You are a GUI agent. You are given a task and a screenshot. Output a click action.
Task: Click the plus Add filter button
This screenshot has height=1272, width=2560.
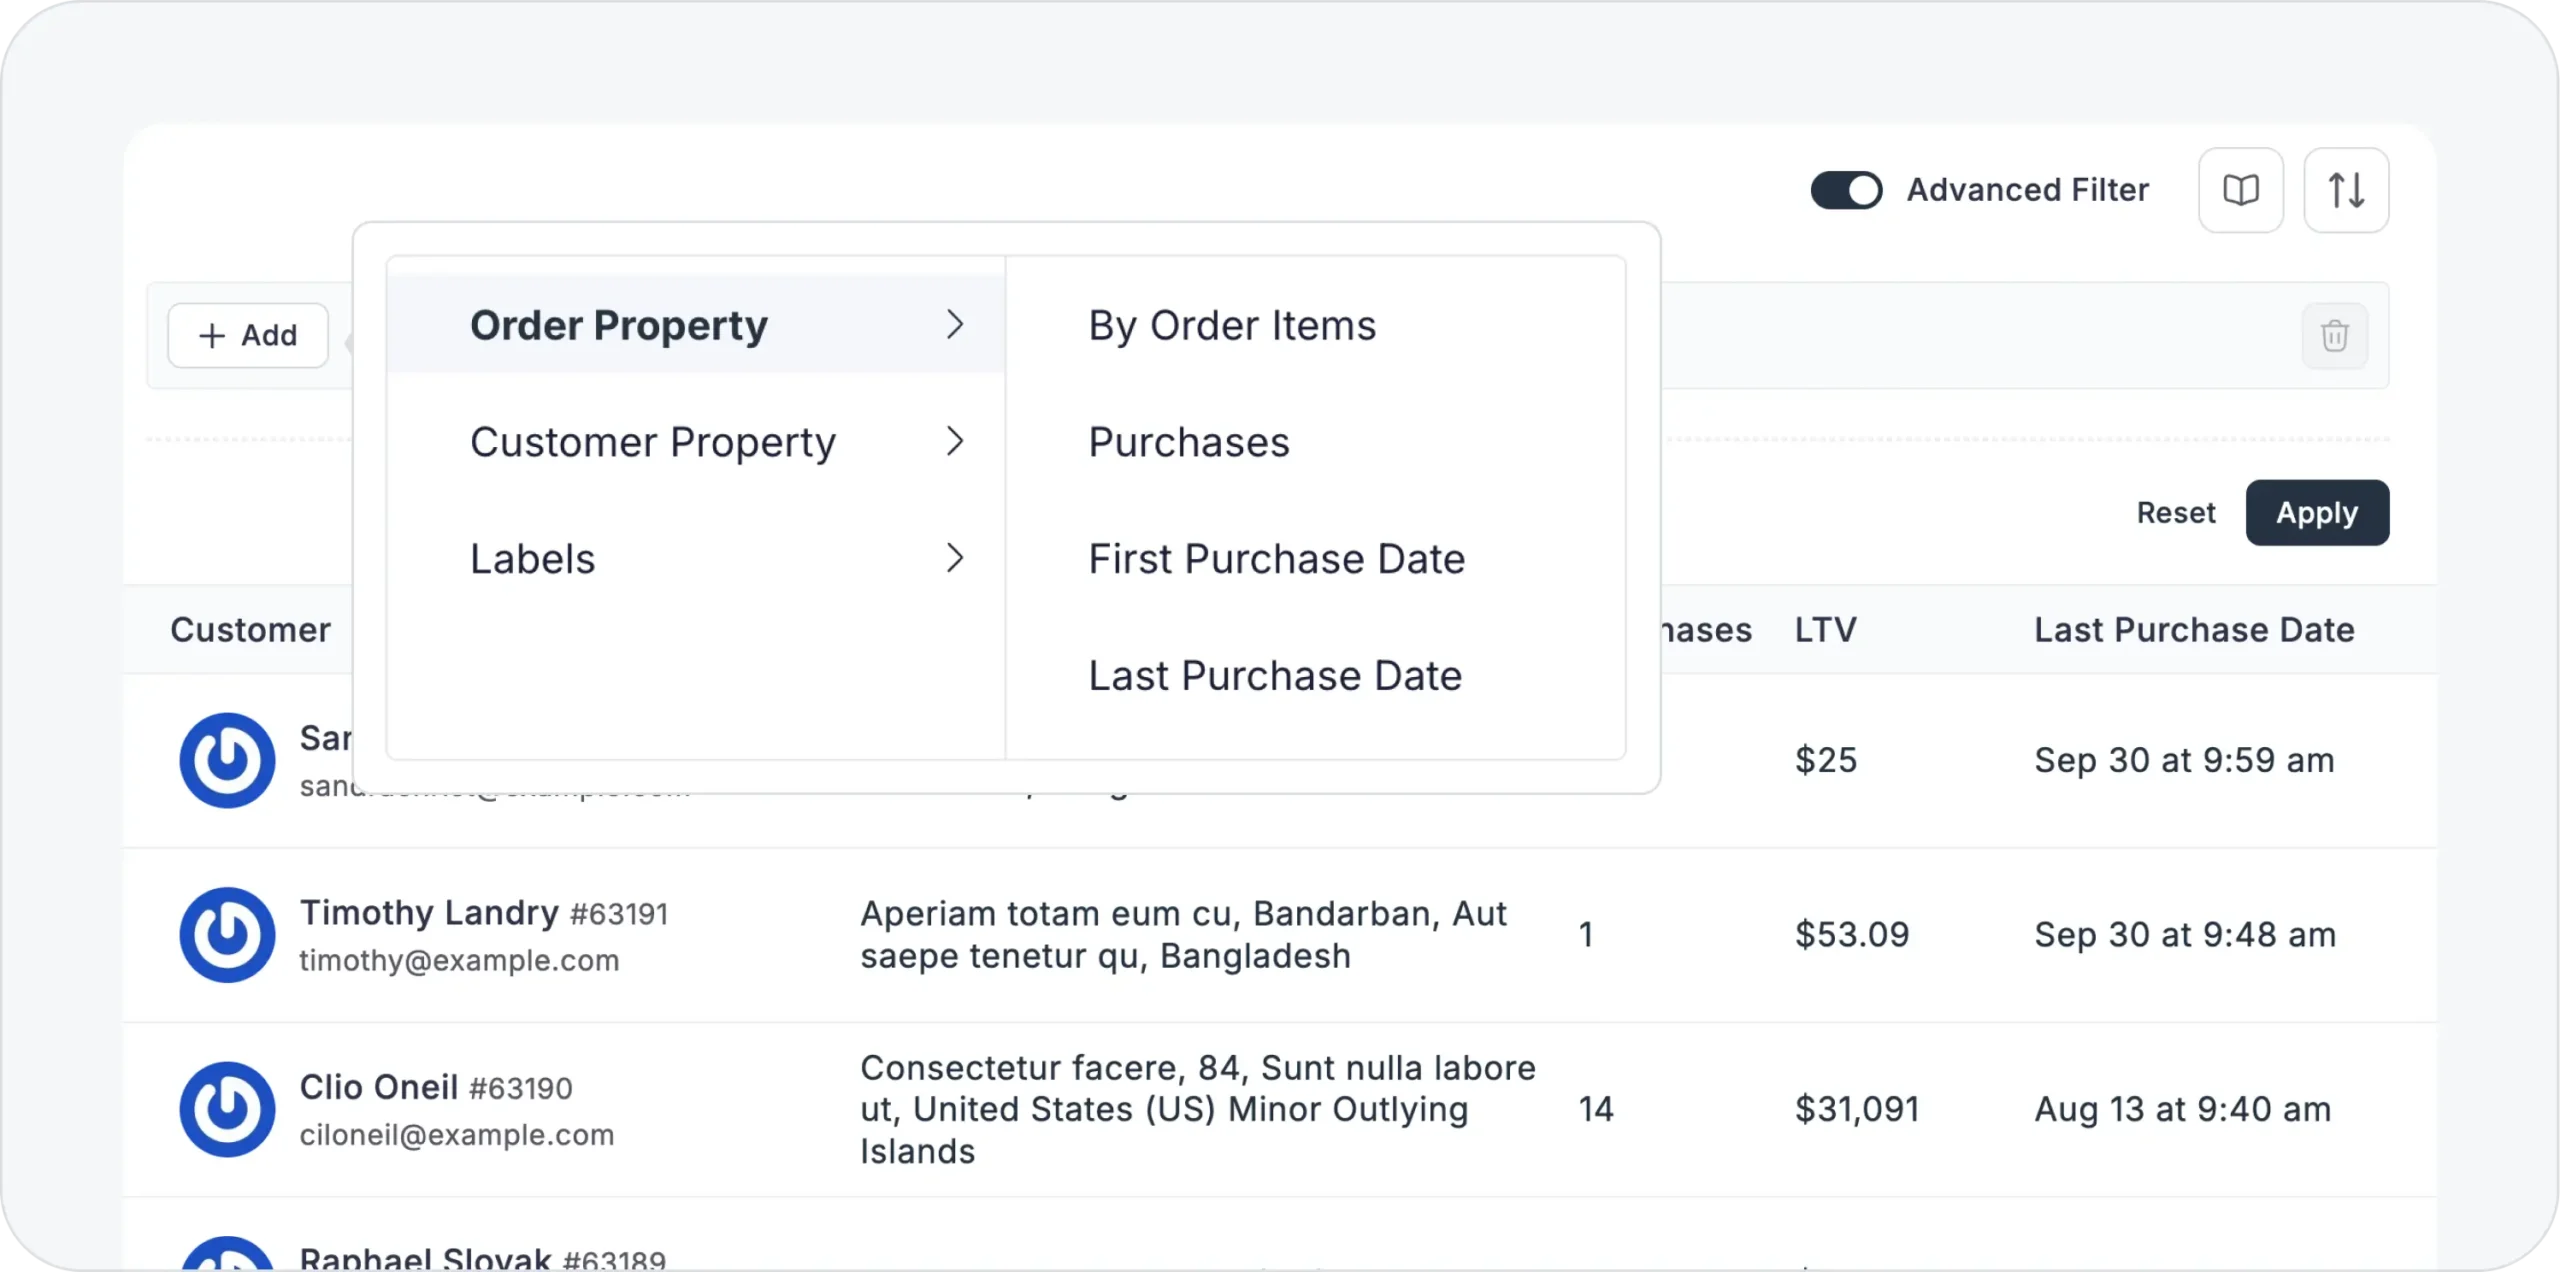248,336
